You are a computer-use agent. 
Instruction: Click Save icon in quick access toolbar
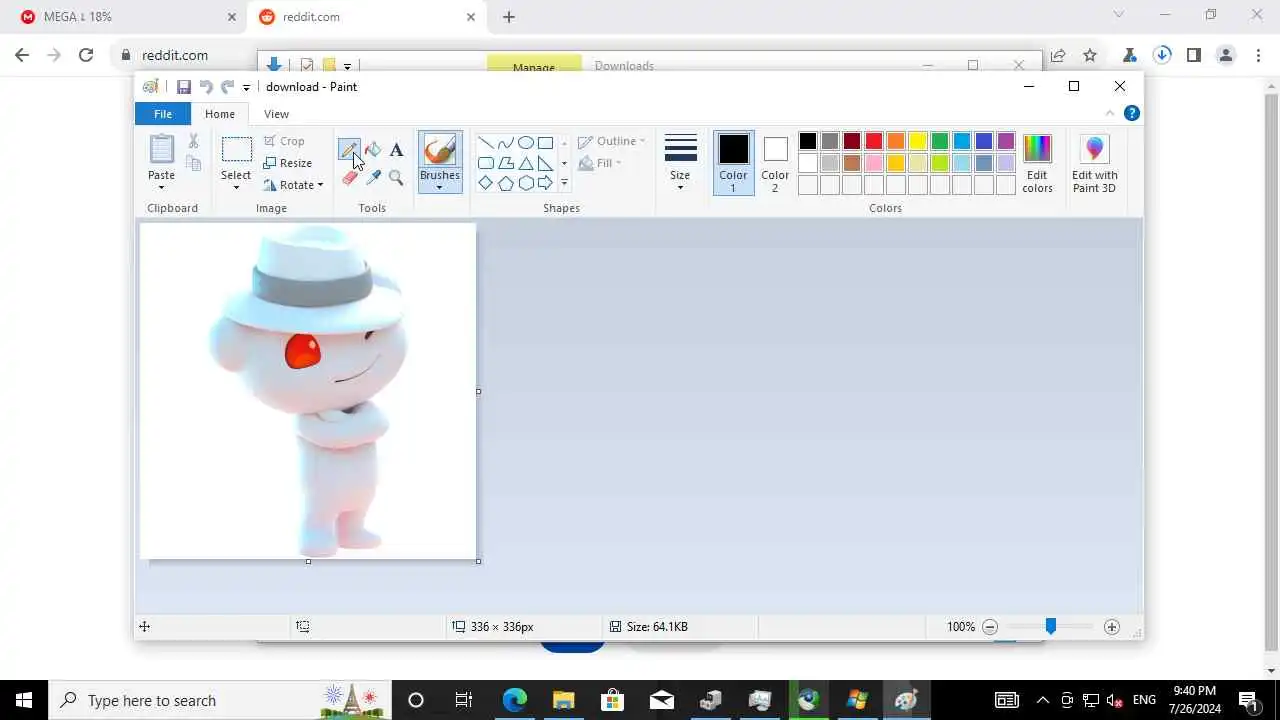click(x=184, y=87)
